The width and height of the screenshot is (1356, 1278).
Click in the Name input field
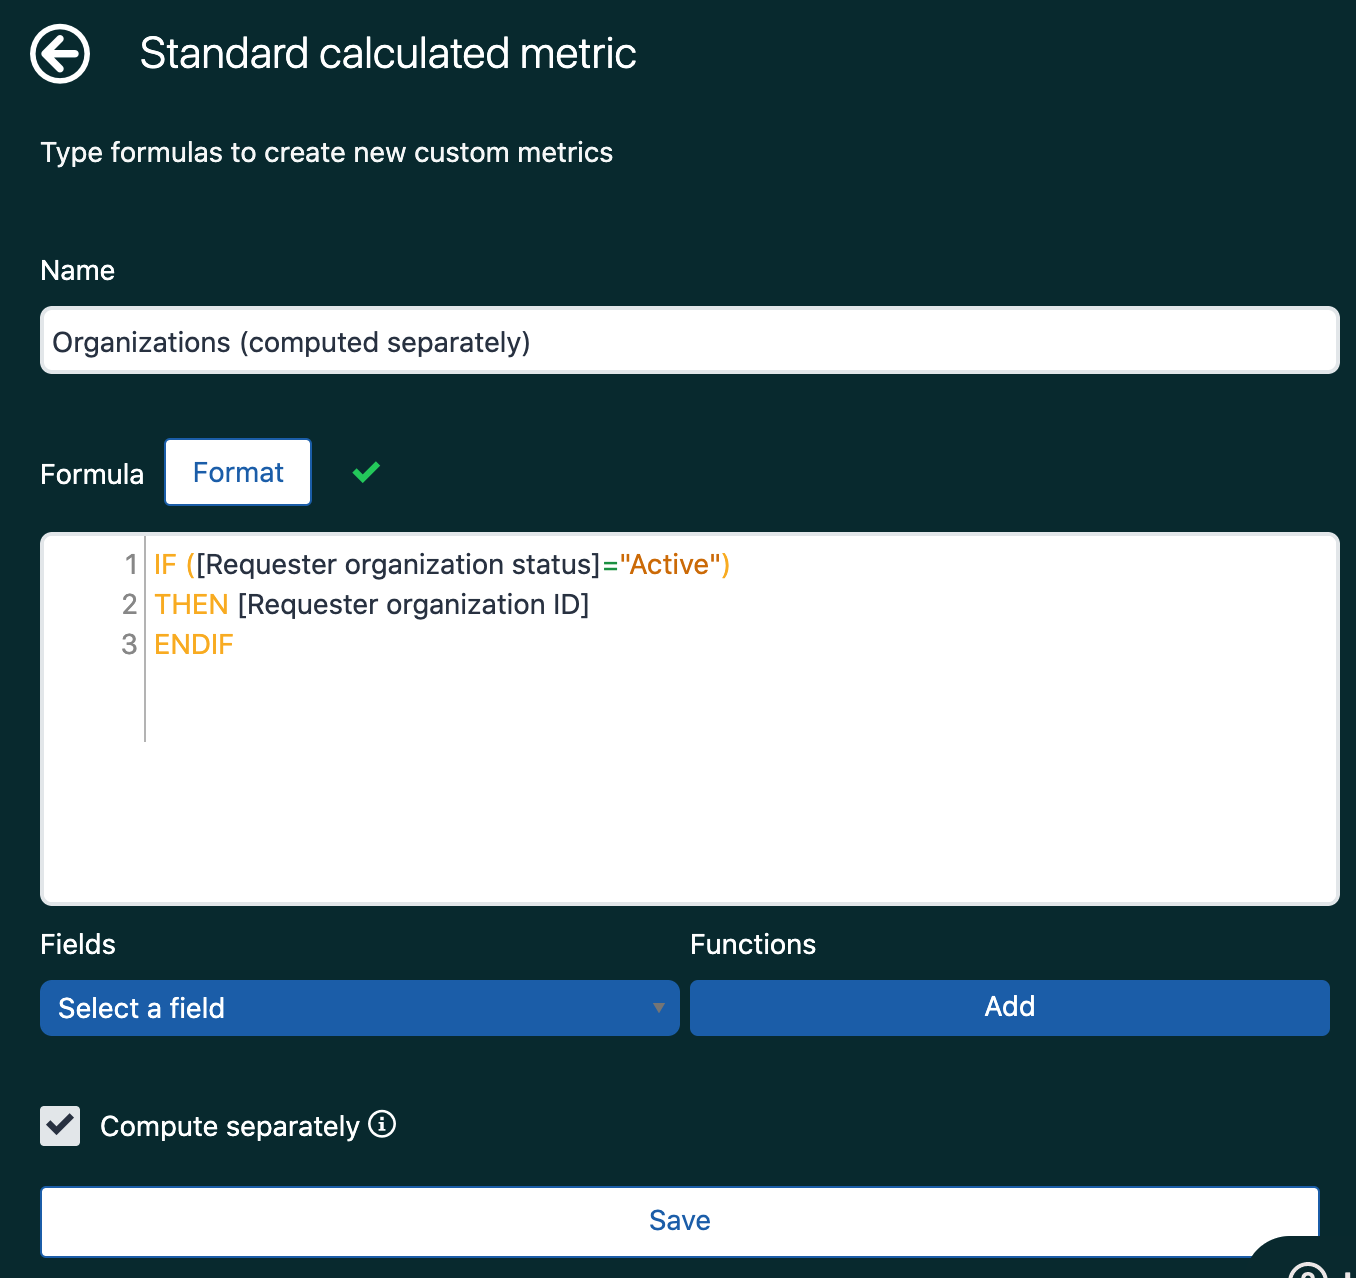[690, 341]
